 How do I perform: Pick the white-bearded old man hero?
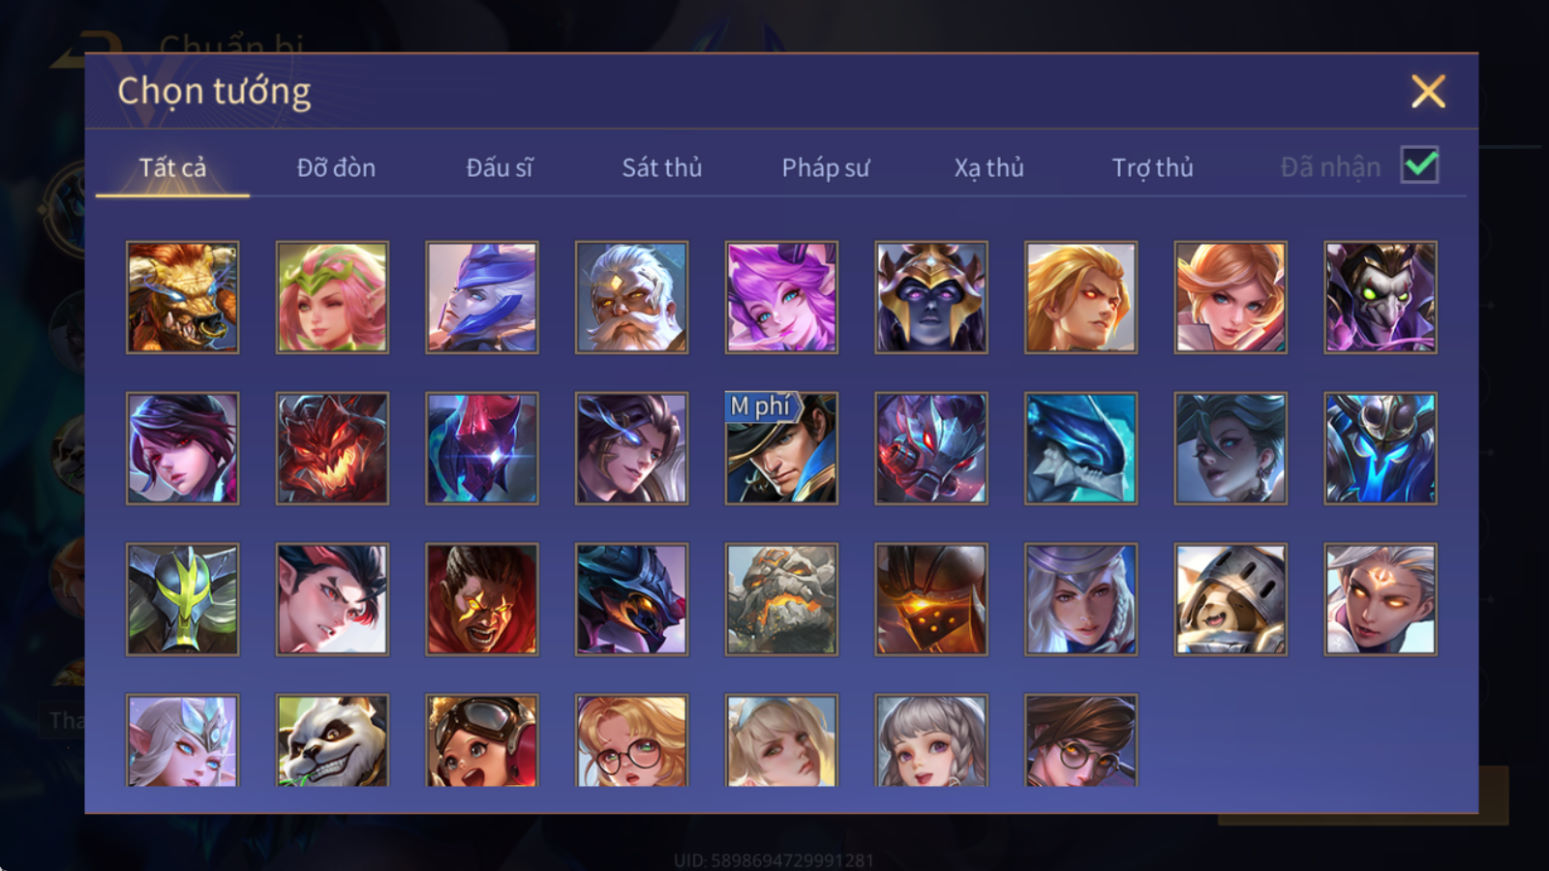(x=631, y=297)
